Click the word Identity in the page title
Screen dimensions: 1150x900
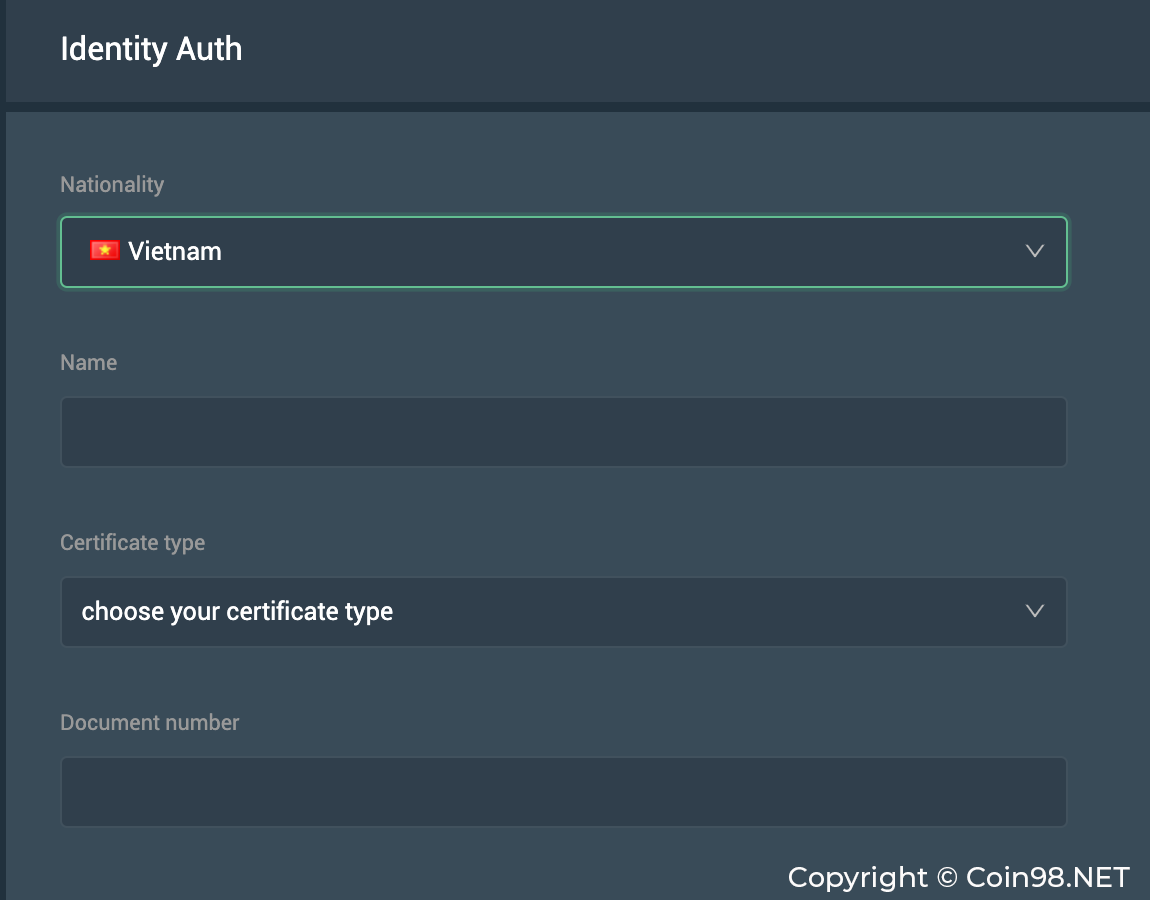pos(110,49)
